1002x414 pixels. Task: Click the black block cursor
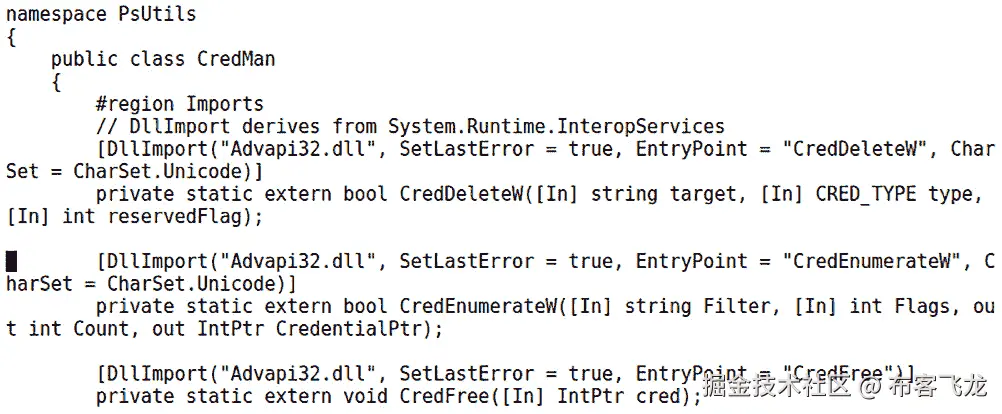[11, 262]
